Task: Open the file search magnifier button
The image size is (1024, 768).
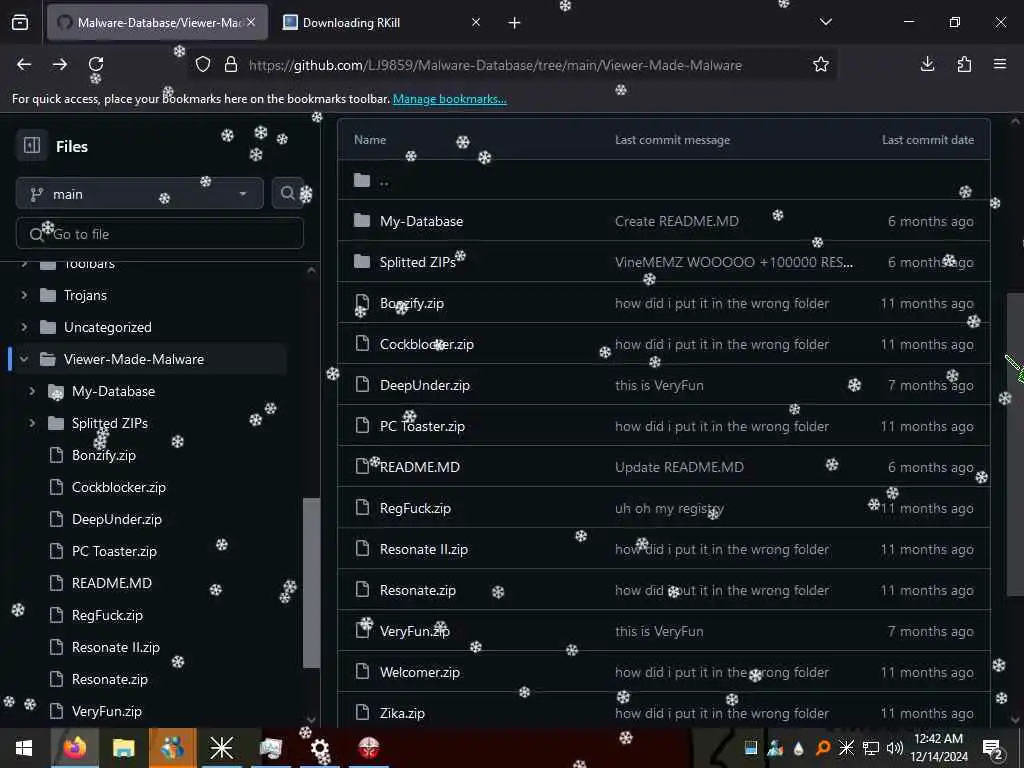Action: pos(288,193)
